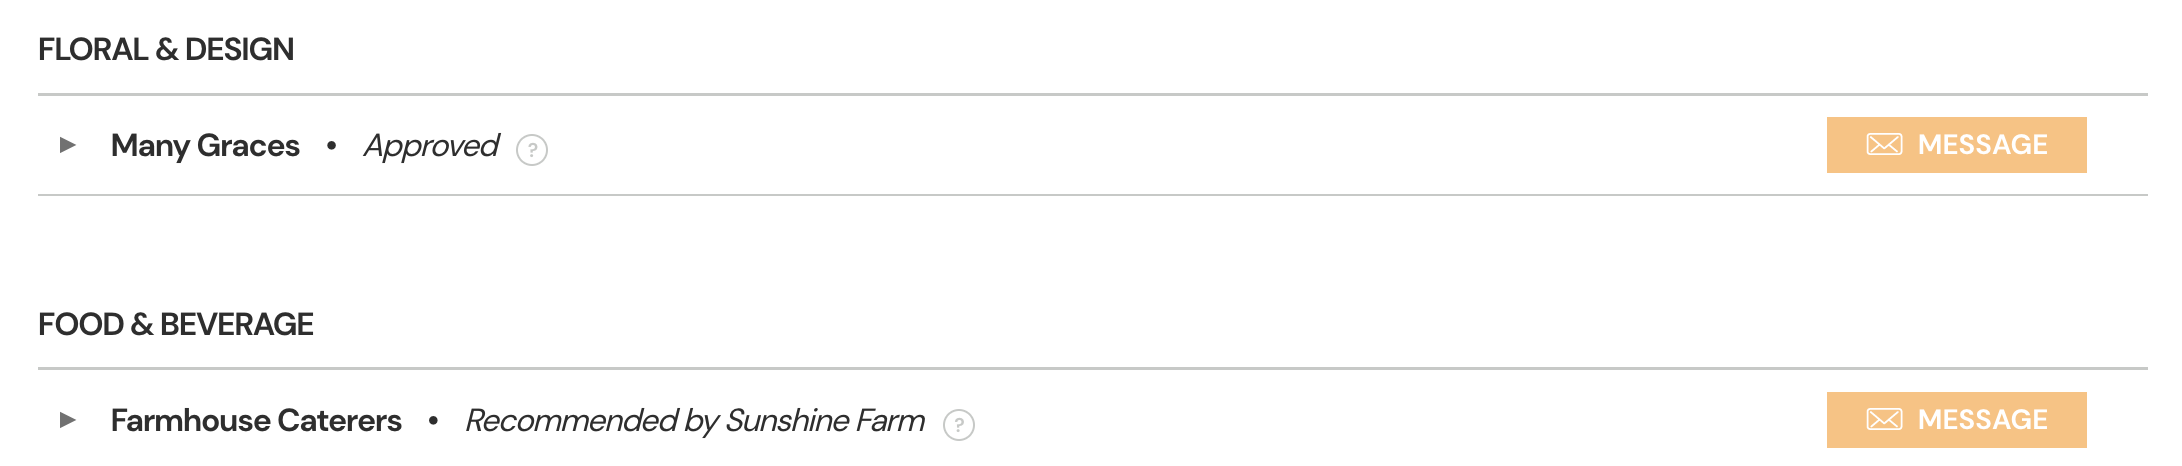
Task: Select the Many Graces vendor name
Action: click(x=205, y=146)
